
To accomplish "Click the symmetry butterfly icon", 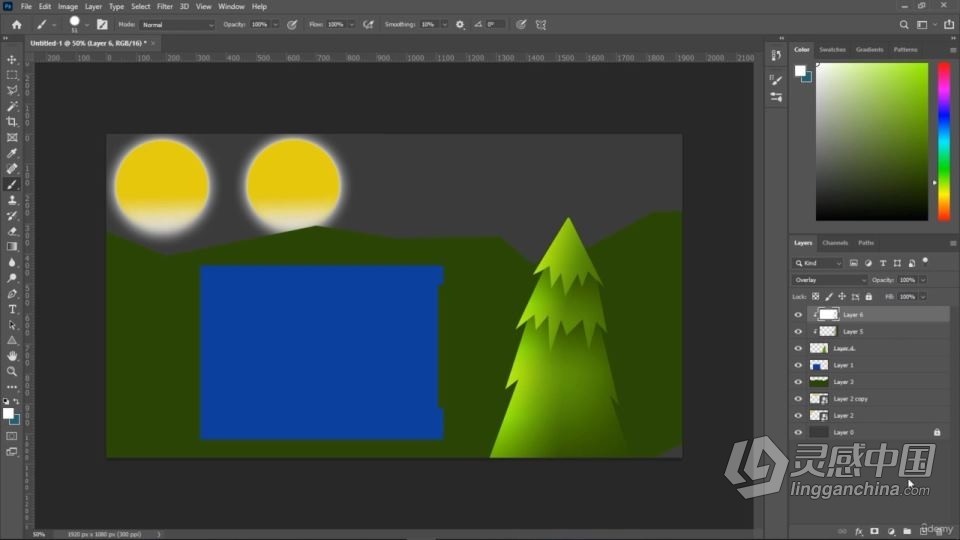I will (541, 24).
